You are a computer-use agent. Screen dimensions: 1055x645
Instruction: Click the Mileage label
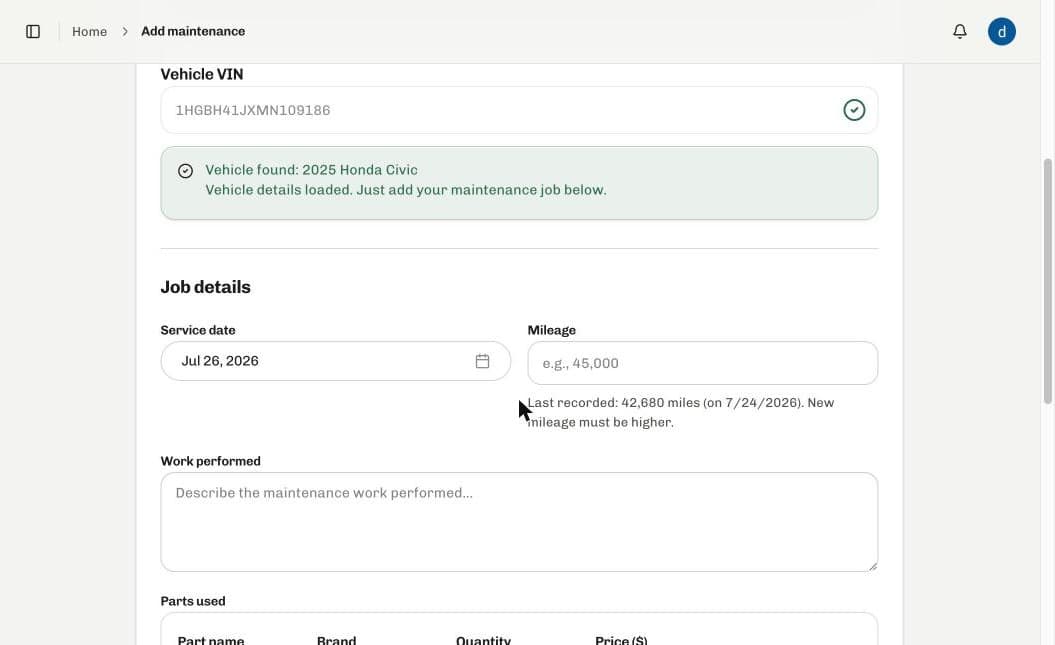coord(551,330)
